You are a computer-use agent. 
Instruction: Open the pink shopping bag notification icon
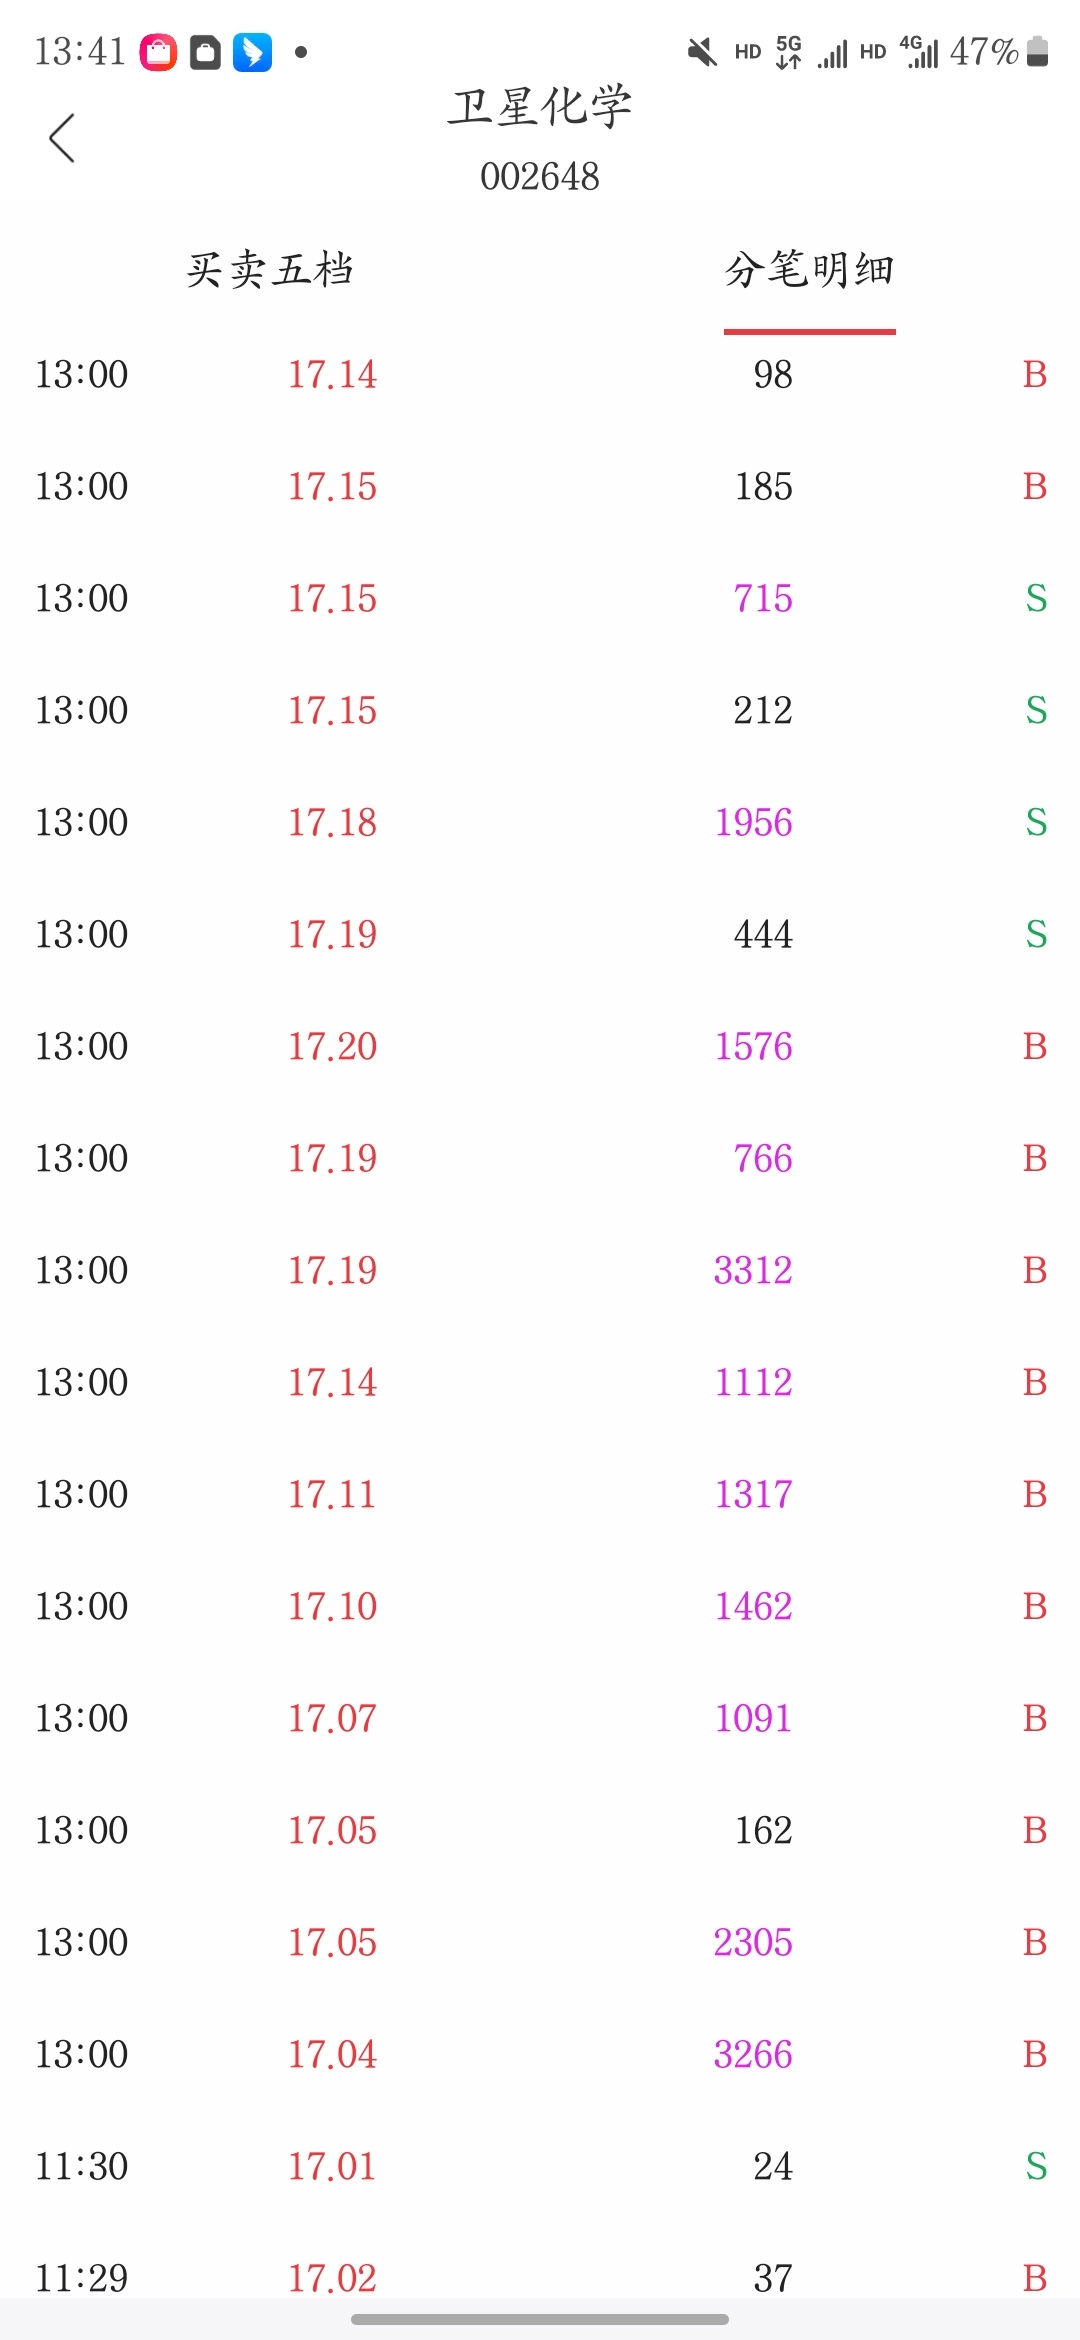pyautogui.click(x=158, y=52)
